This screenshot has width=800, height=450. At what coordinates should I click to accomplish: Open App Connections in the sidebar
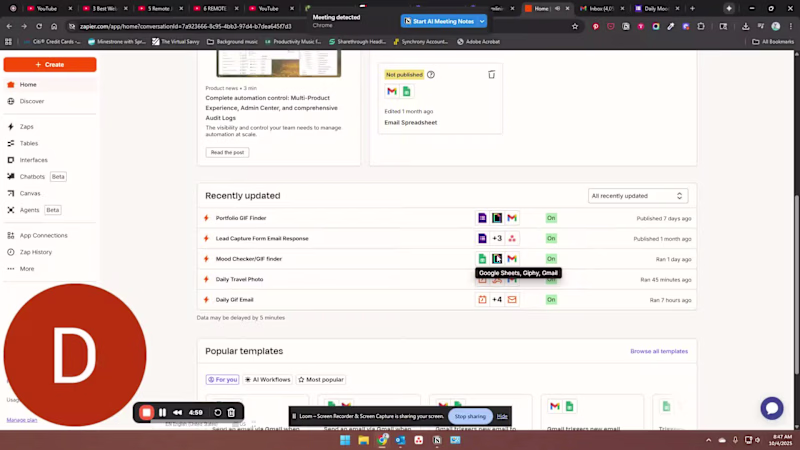point(49,236)
